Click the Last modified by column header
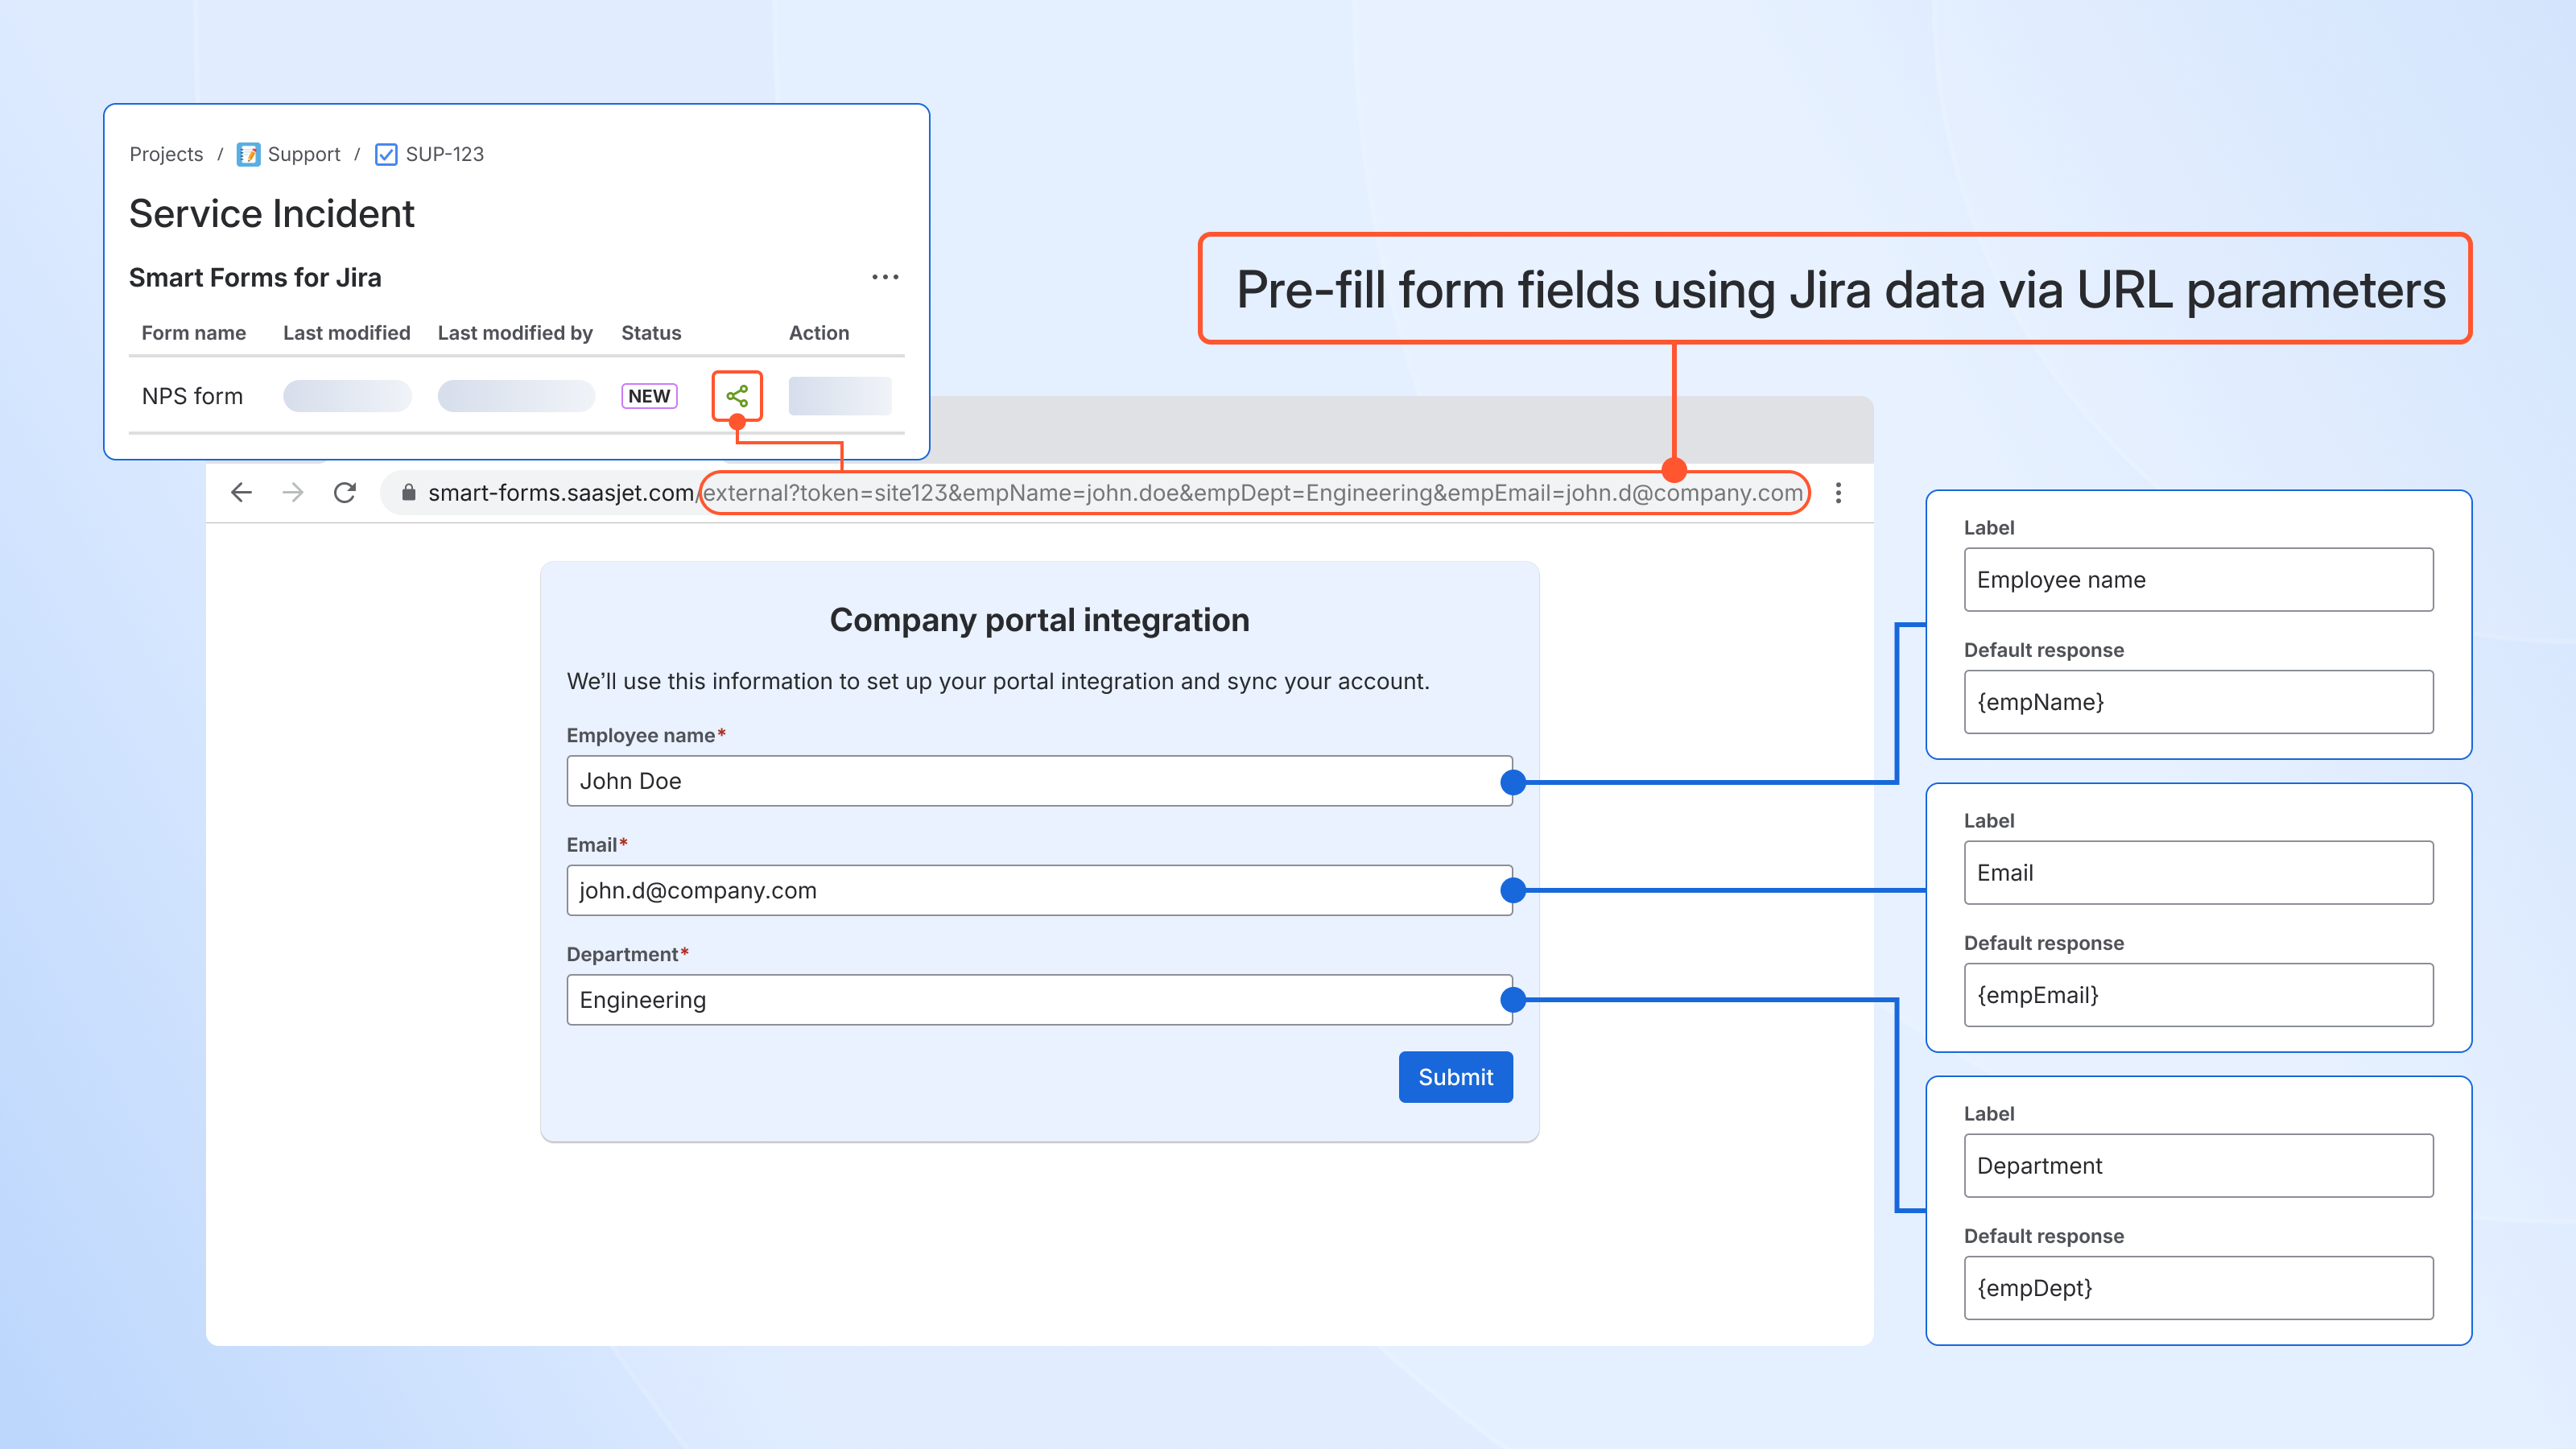Image resolution: width=2576 pixels, height=1449 pixels. (x=515, y=333)
